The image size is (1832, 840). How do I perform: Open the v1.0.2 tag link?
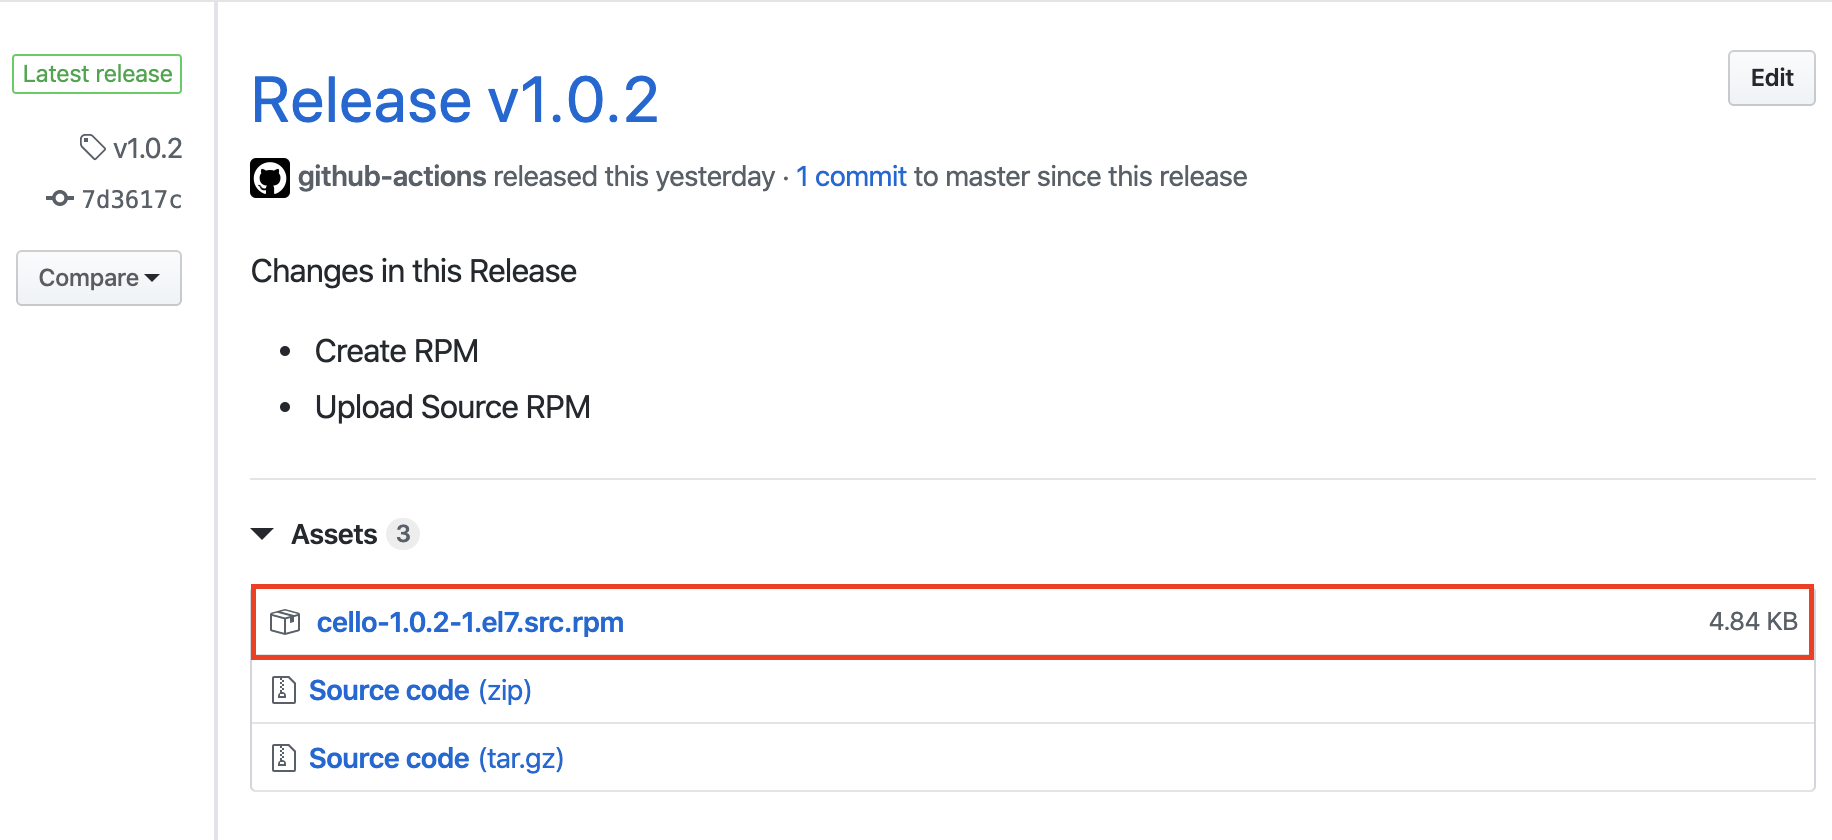148,148
